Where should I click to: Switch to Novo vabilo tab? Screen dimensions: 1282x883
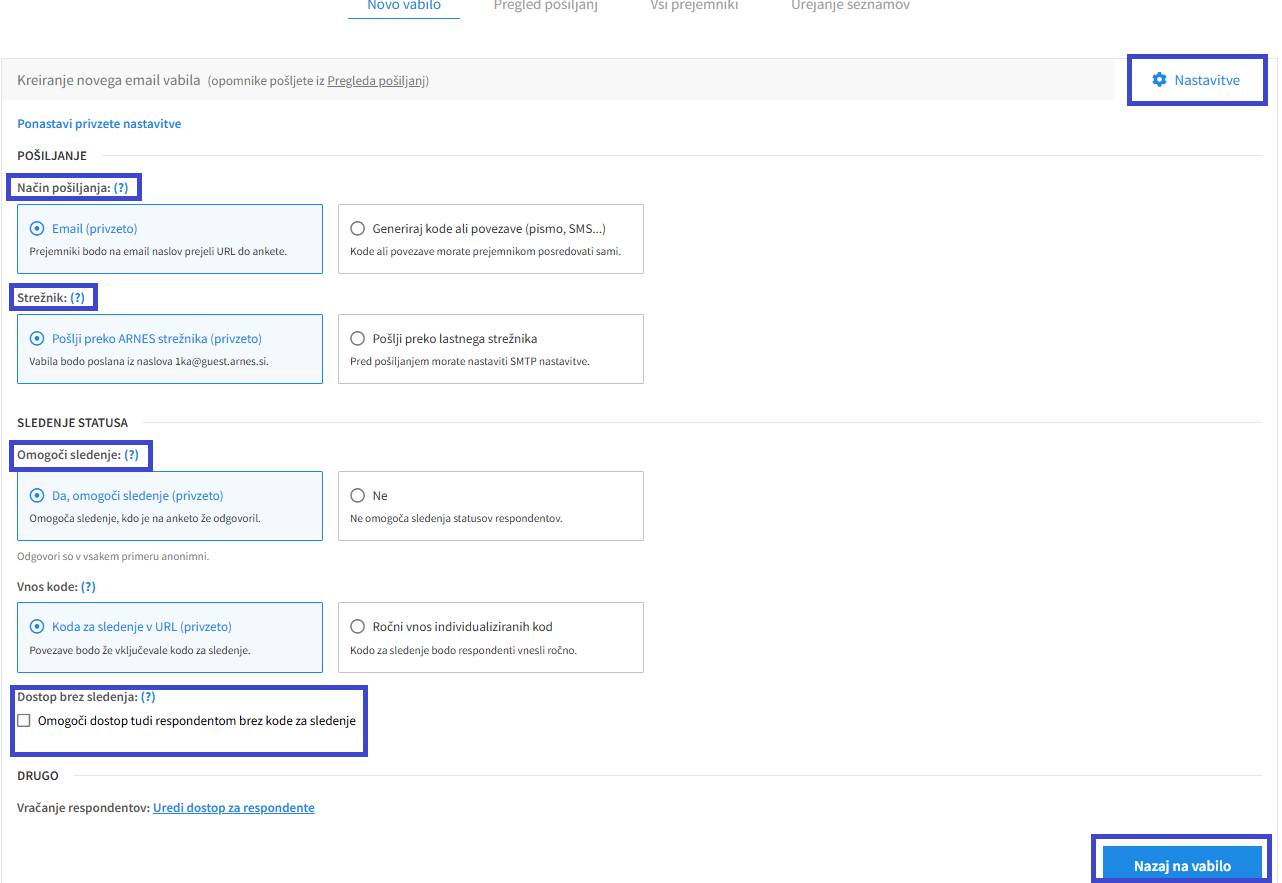404,6
